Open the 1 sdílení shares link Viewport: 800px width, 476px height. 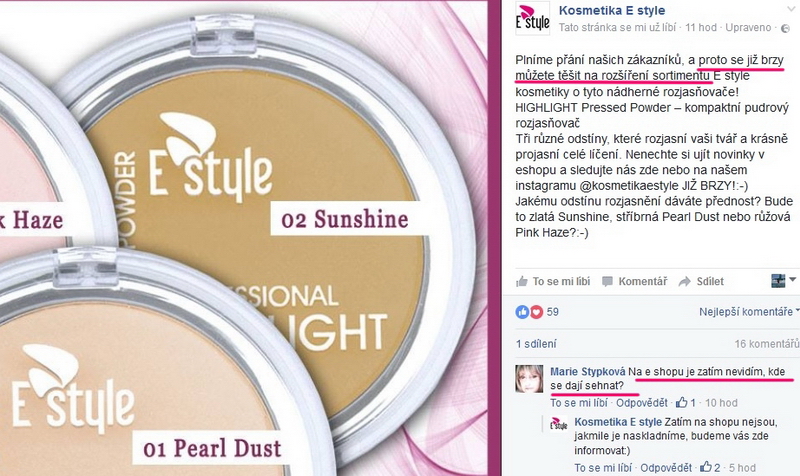point(536,344)
